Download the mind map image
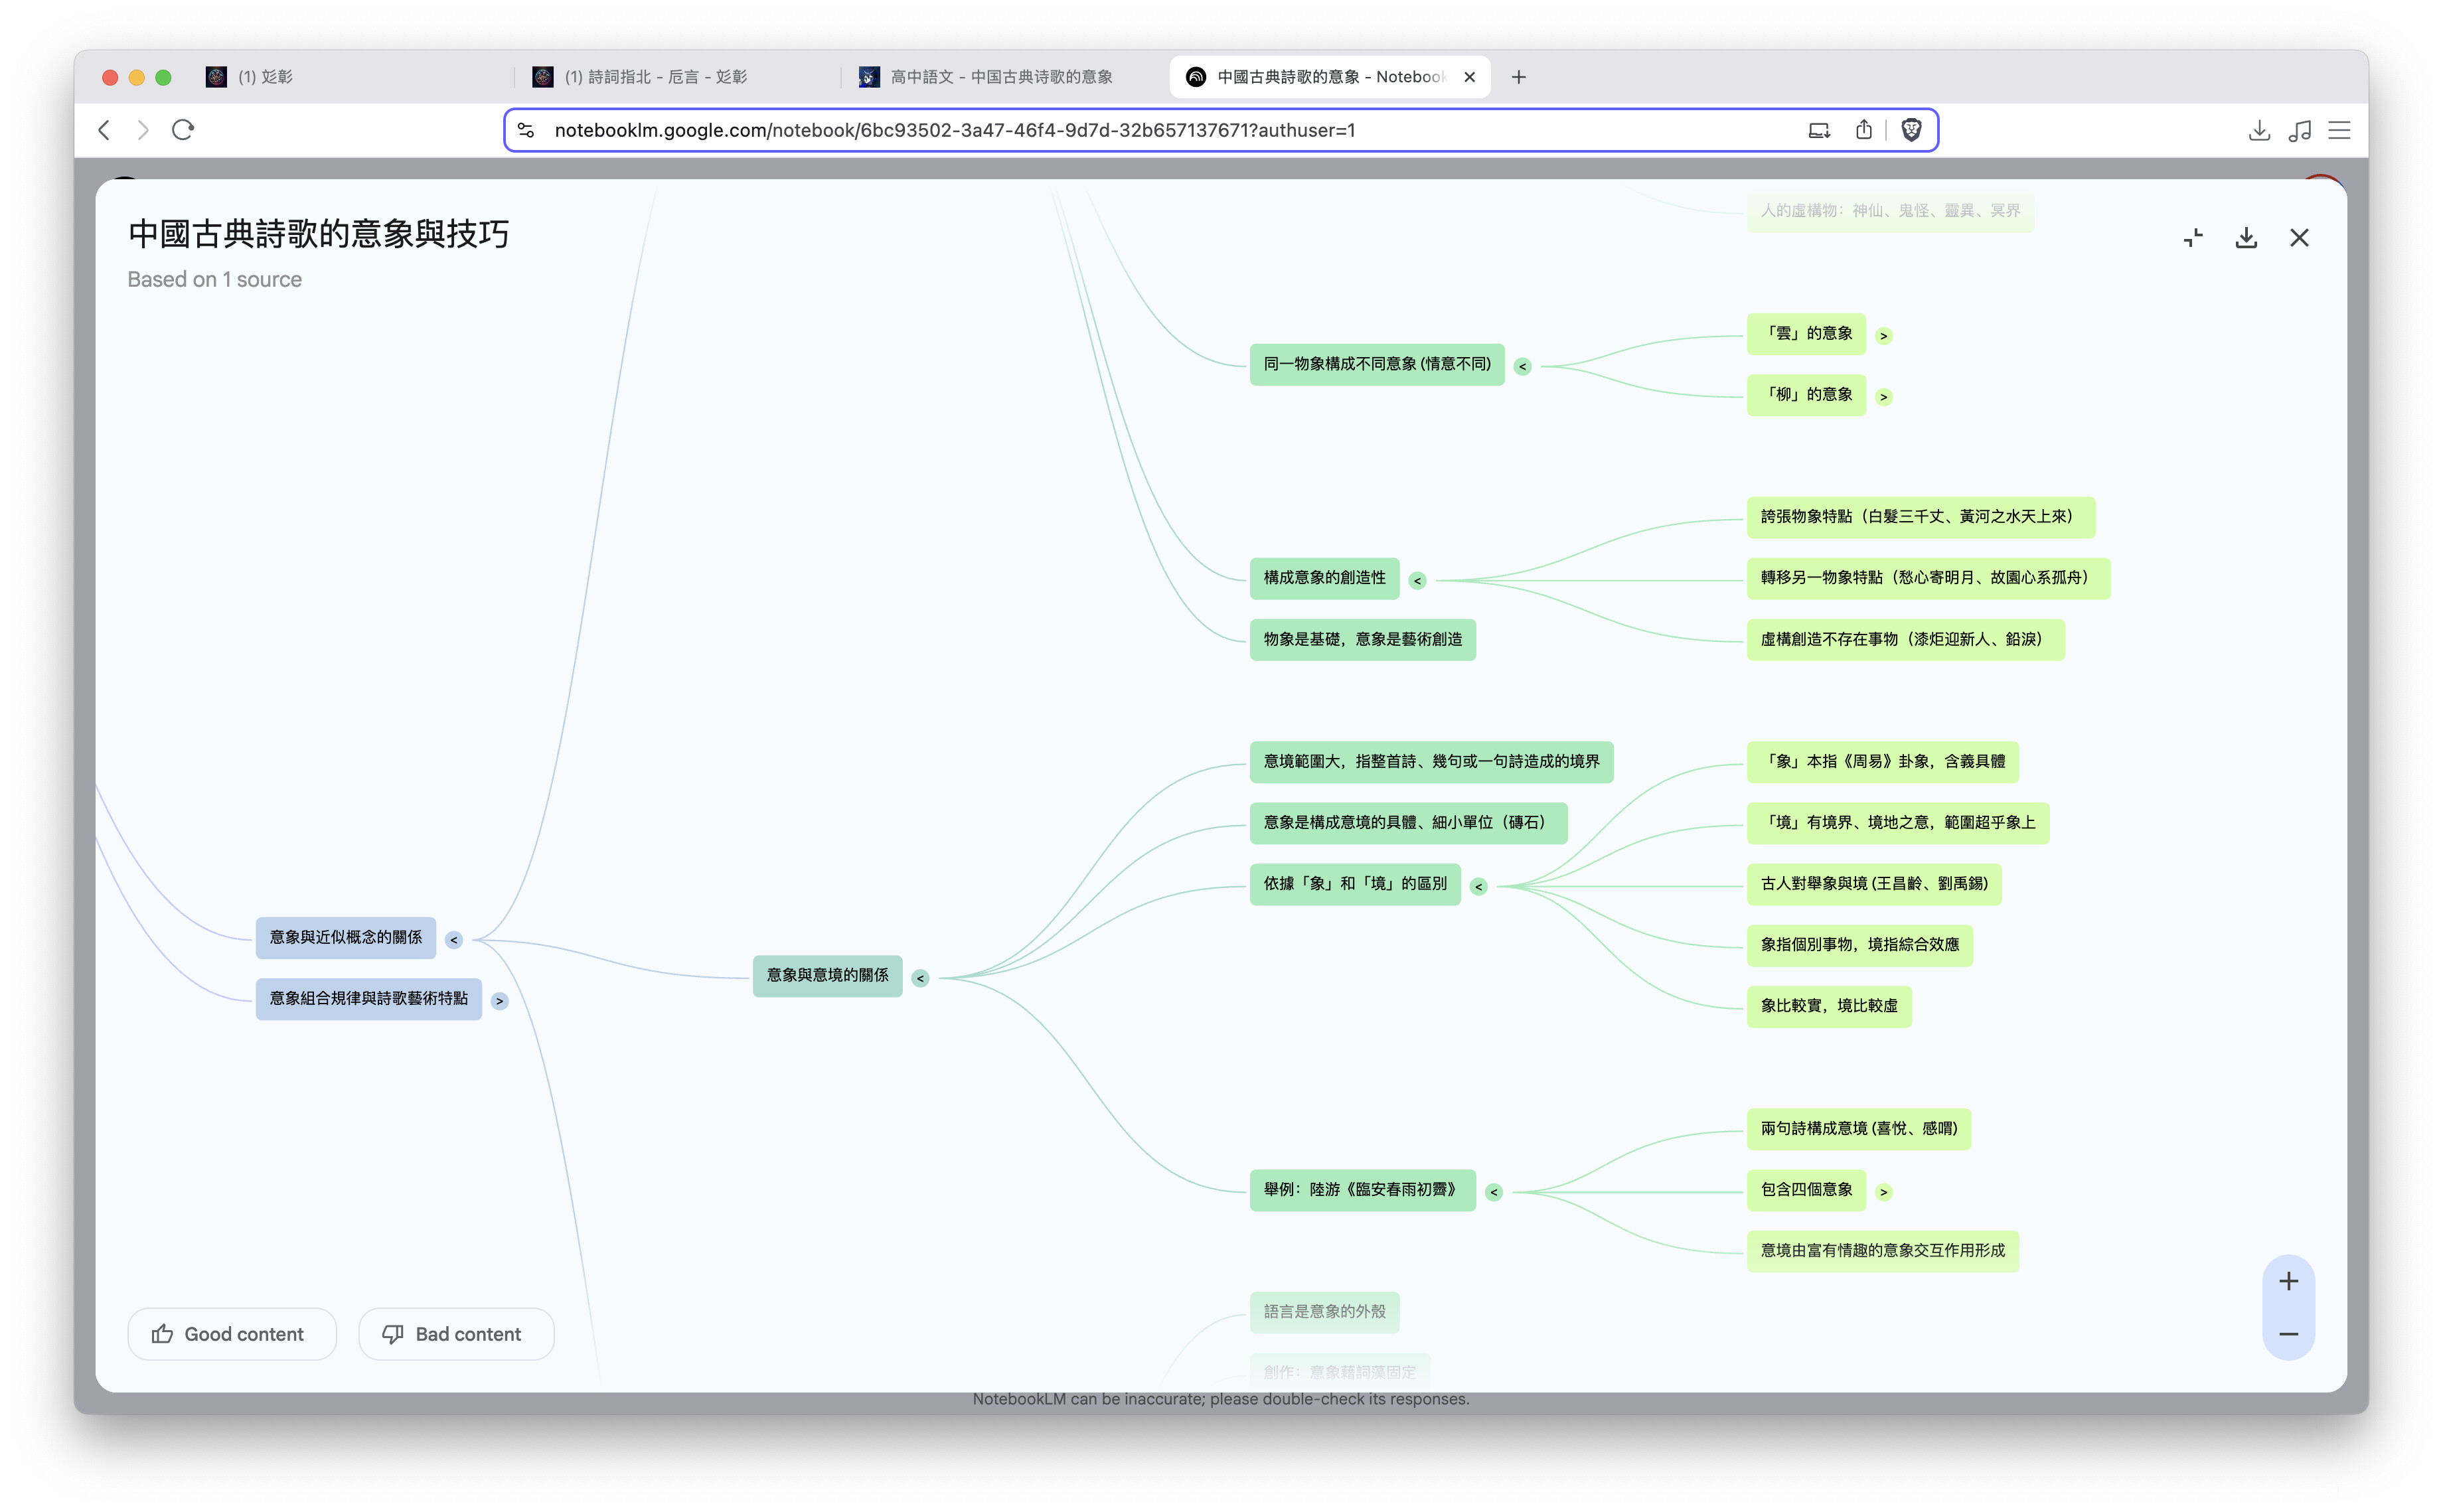 [2245, 238]
